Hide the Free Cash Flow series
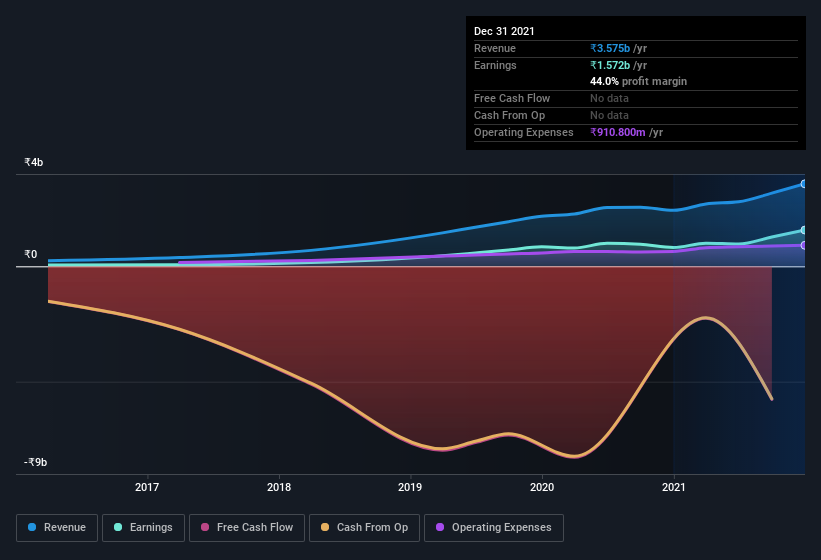Screen dimensions: 821x560 click(247, 528)
